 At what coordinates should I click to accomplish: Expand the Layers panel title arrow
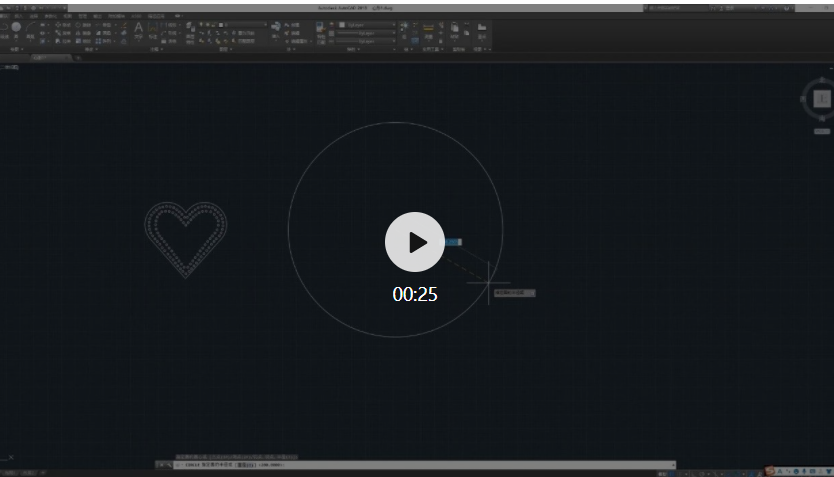point(231,49)
